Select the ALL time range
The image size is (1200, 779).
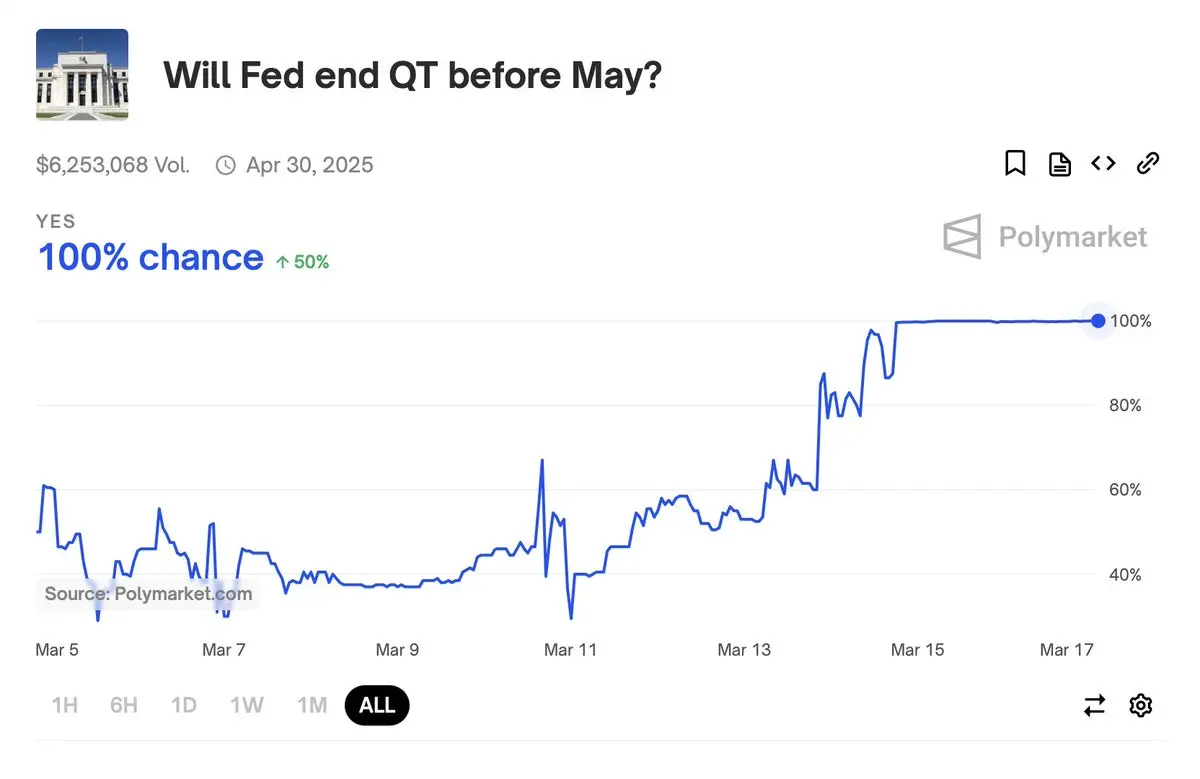click(377, 706)
